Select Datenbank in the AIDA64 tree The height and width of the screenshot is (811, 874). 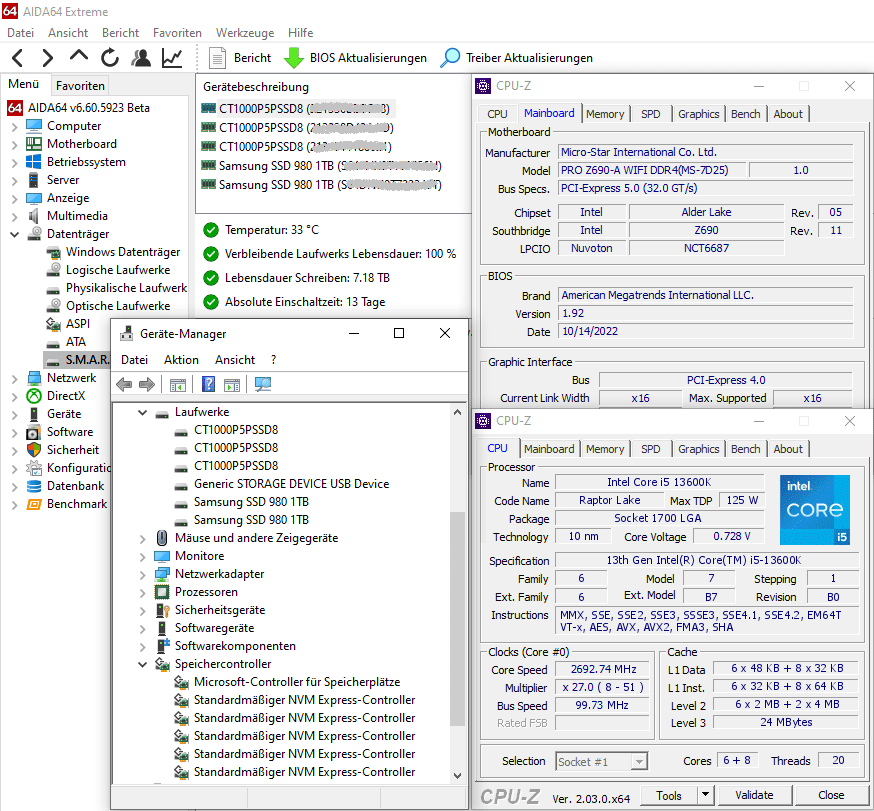pos(75,486)
